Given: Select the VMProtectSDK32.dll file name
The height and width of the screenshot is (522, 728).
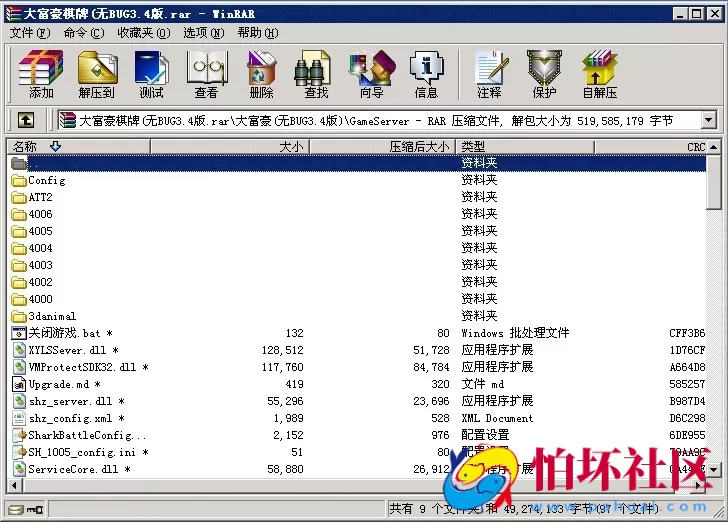Looking at the screenshot, I should [x=88, y=367].
